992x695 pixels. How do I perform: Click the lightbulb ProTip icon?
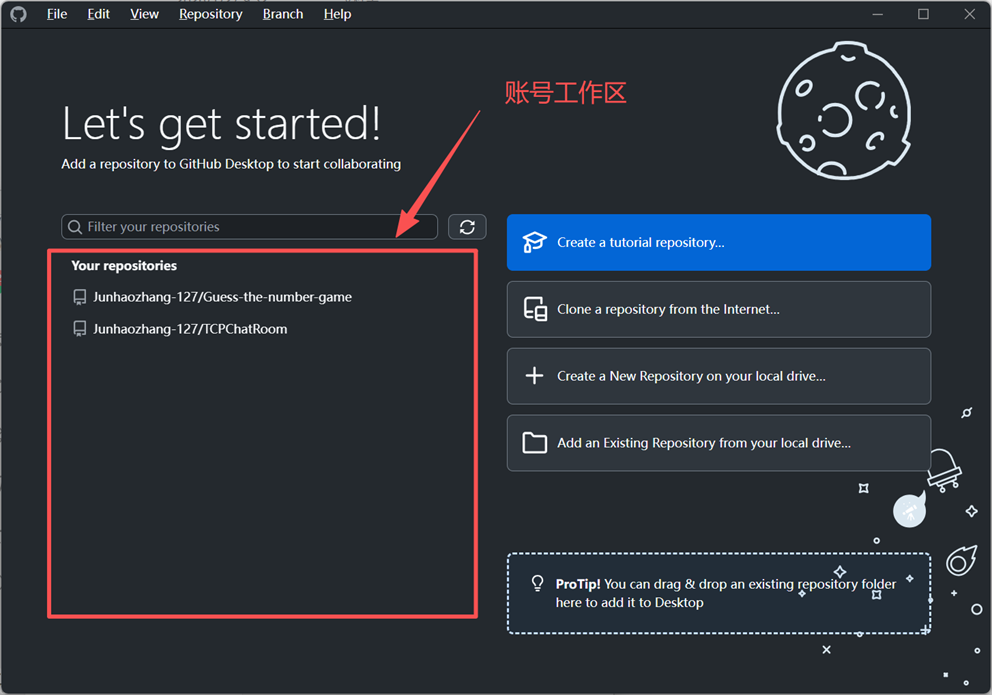[538, 583]
